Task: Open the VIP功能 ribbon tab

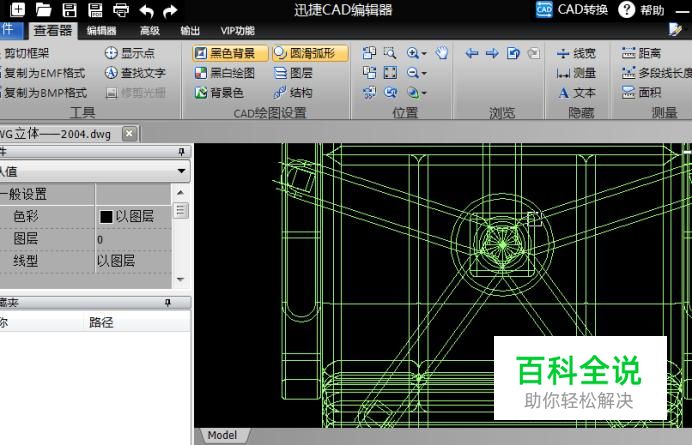Action: click(x=237, y=30)
